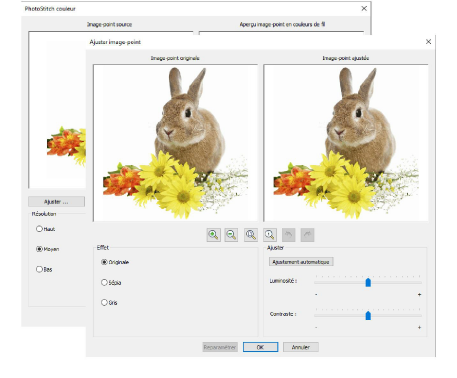
Task: Close the PhotoStitch couleur window
Action: point(364,9)
